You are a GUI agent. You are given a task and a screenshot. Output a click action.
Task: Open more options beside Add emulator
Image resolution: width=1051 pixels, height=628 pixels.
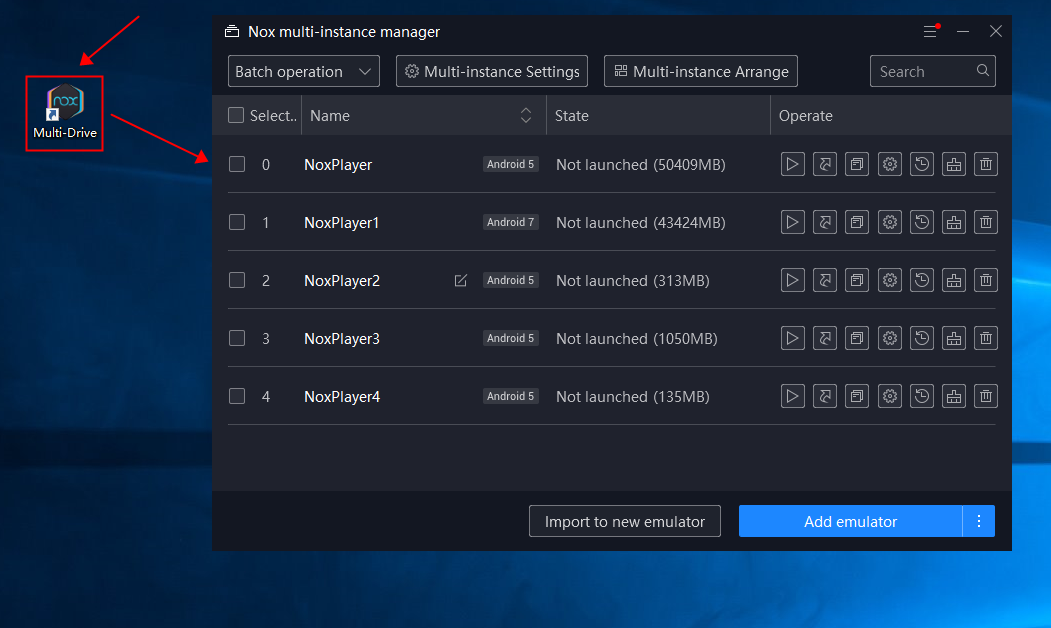point(979,521)
